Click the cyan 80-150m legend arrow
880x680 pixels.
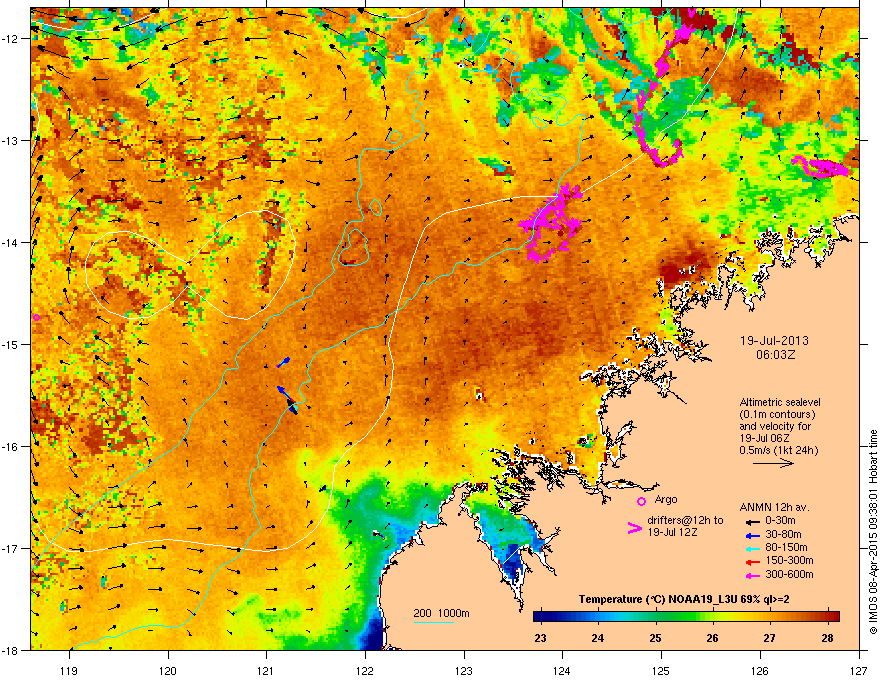point(752,548)
